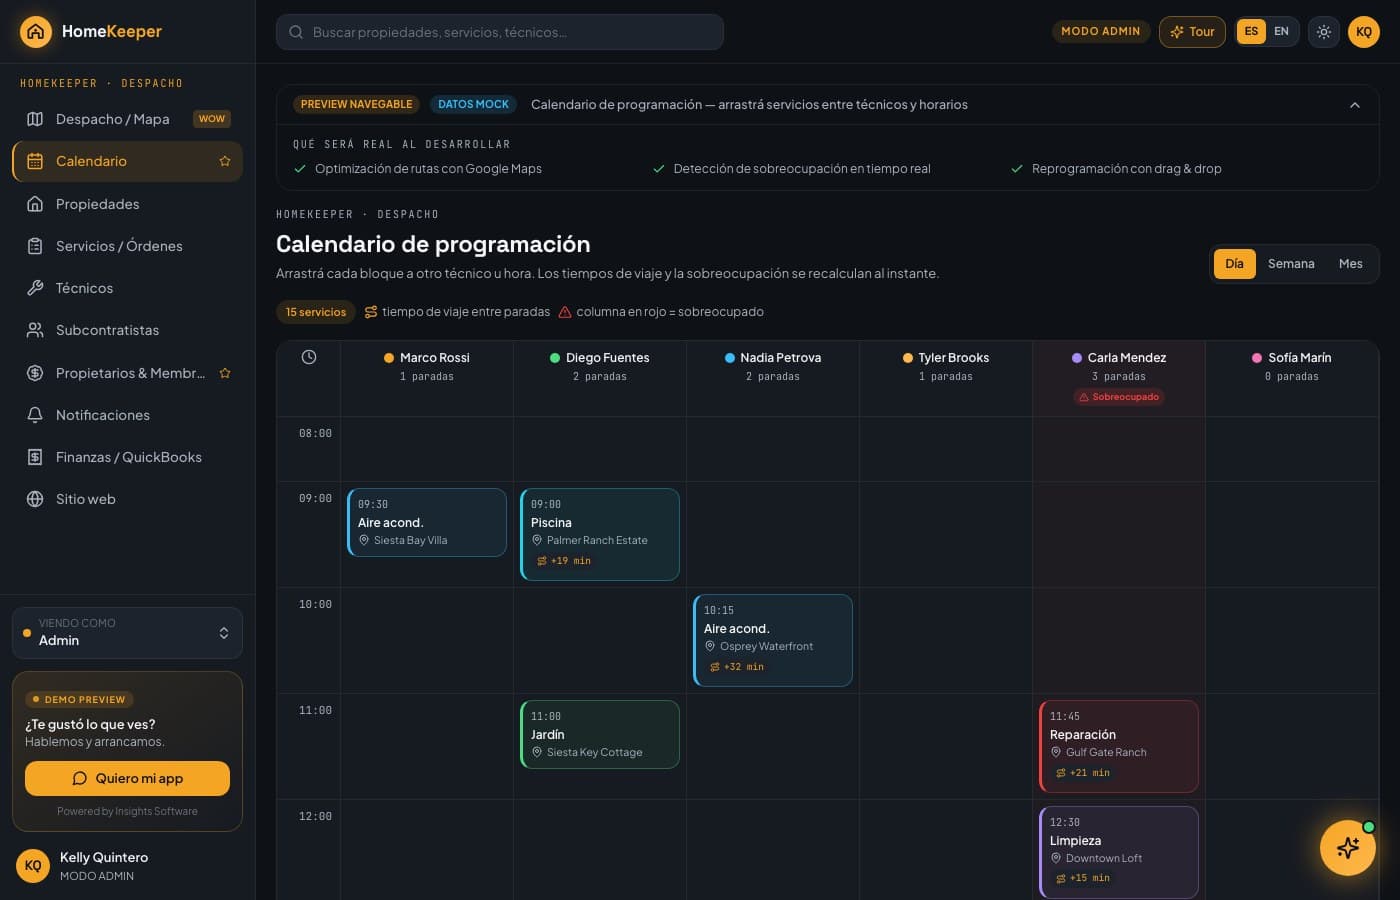Click the Sobreocupado warning badge under Carla Mendez

click(1118, 397)
